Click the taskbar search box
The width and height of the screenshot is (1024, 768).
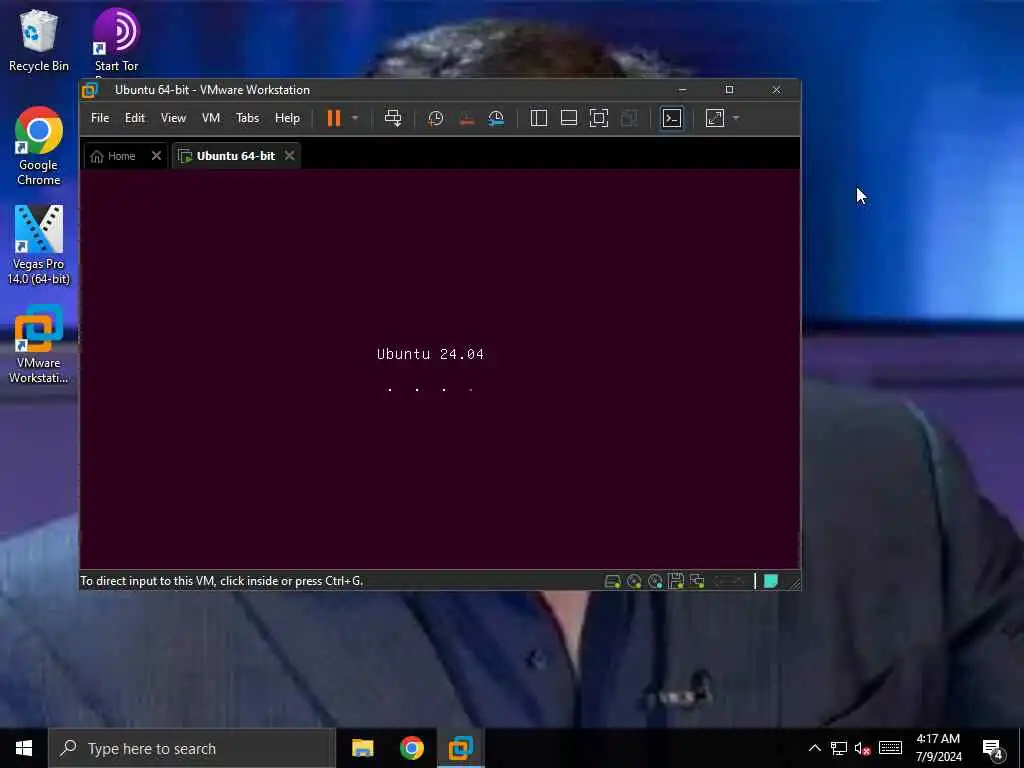(x=192, y=748)
